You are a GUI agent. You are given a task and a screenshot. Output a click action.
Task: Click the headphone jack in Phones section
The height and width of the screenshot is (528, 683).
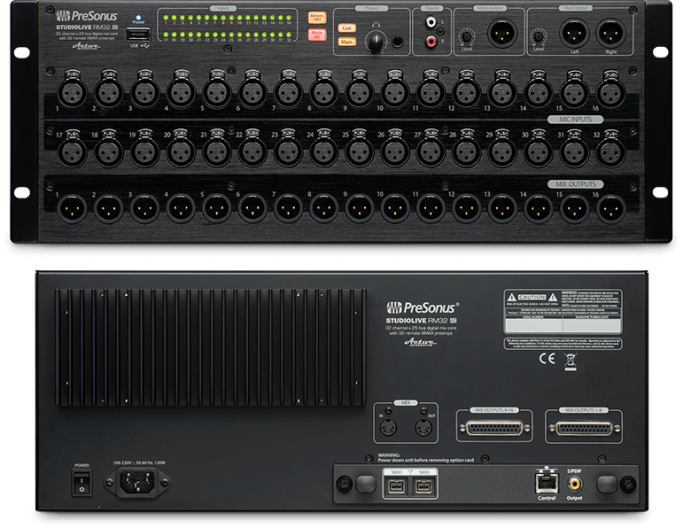coord(397,42)
